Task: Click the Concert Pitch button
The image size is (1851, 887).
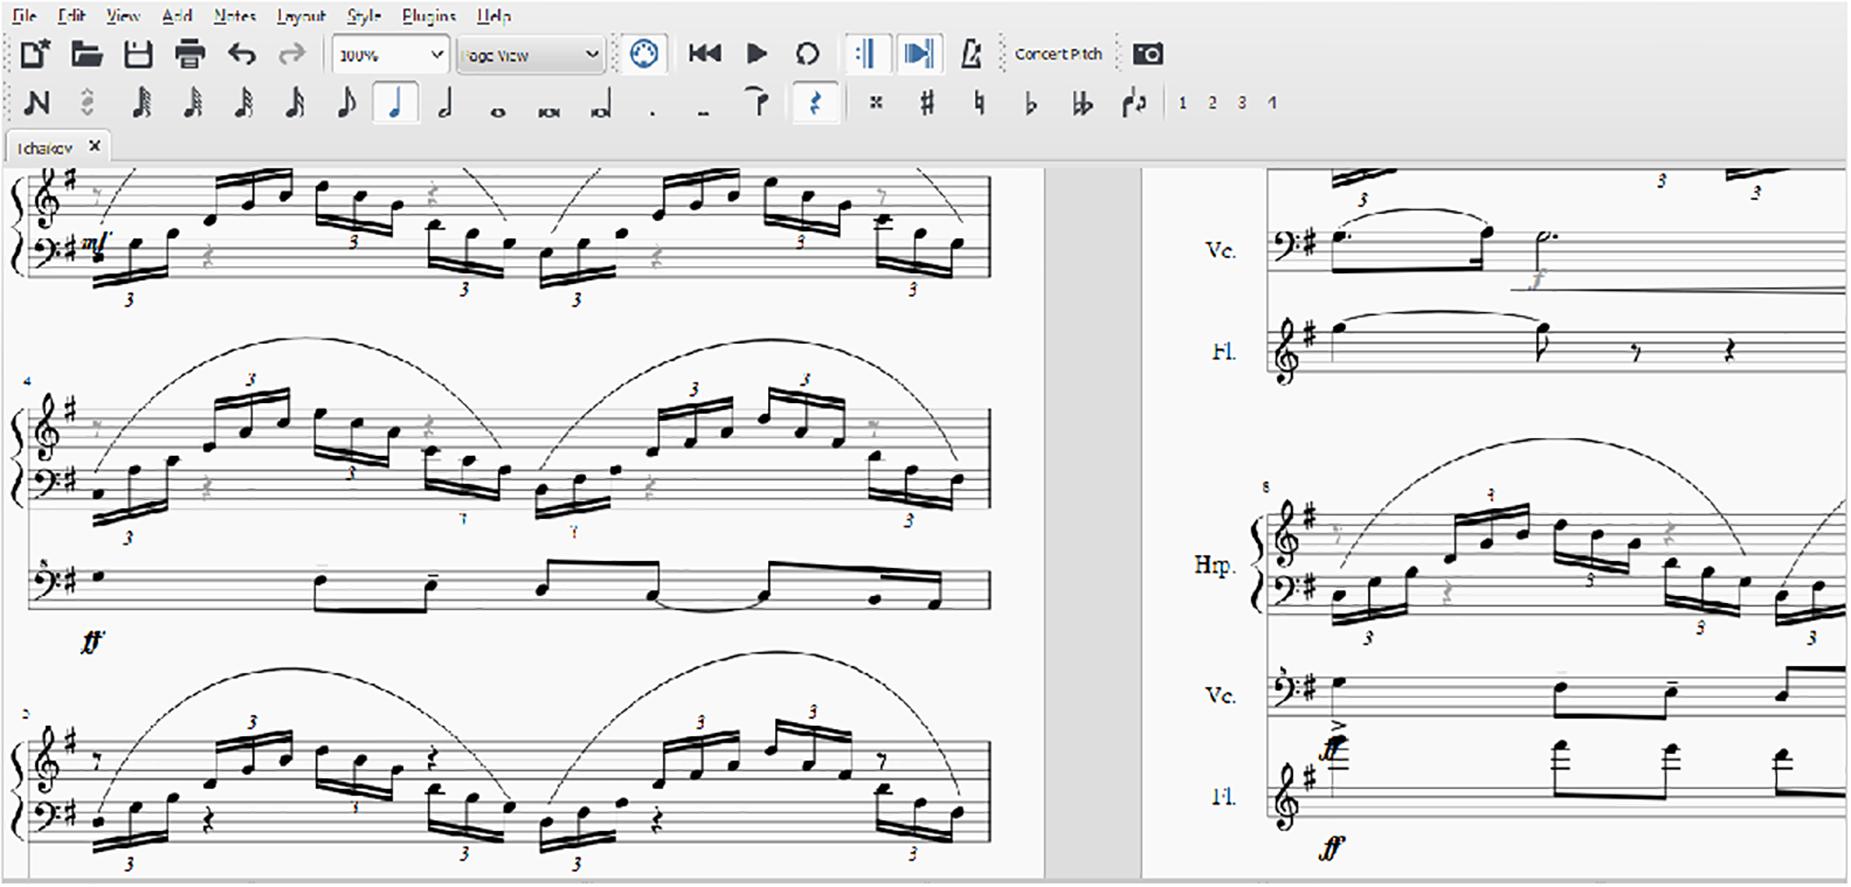Action: (x=1058, y=54)
